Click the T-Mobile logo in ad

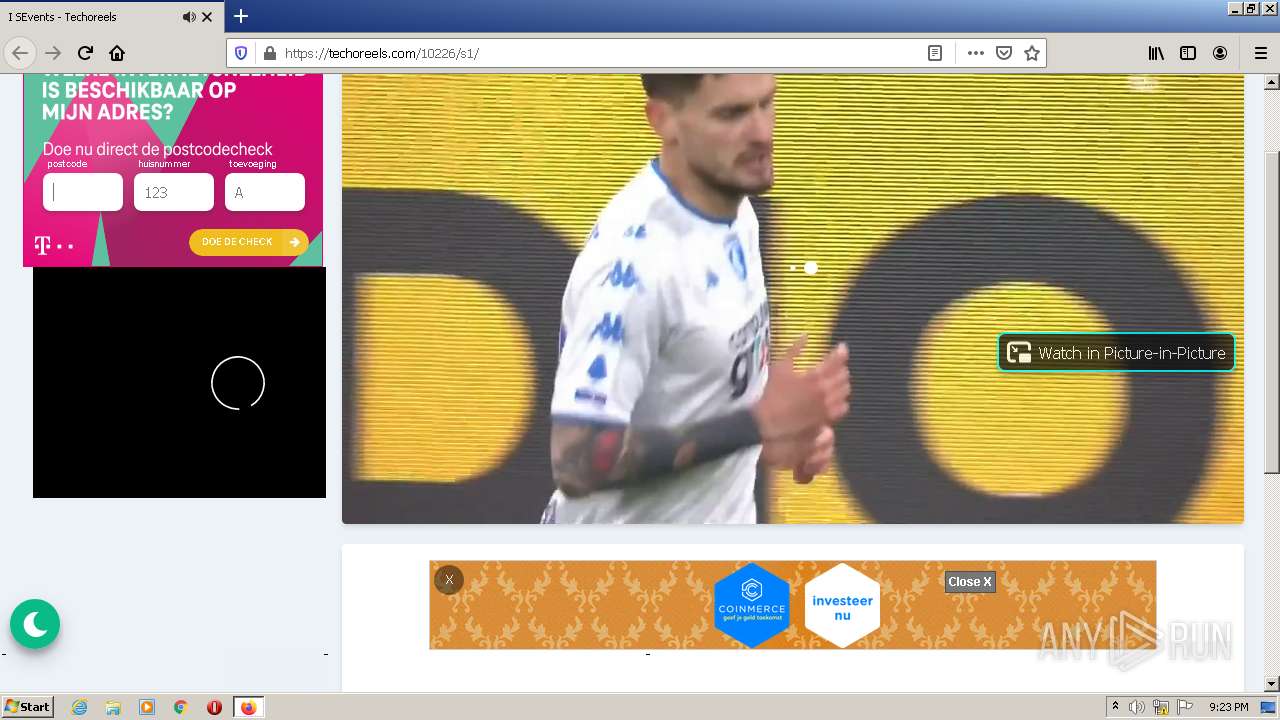[x=54, y=245]
